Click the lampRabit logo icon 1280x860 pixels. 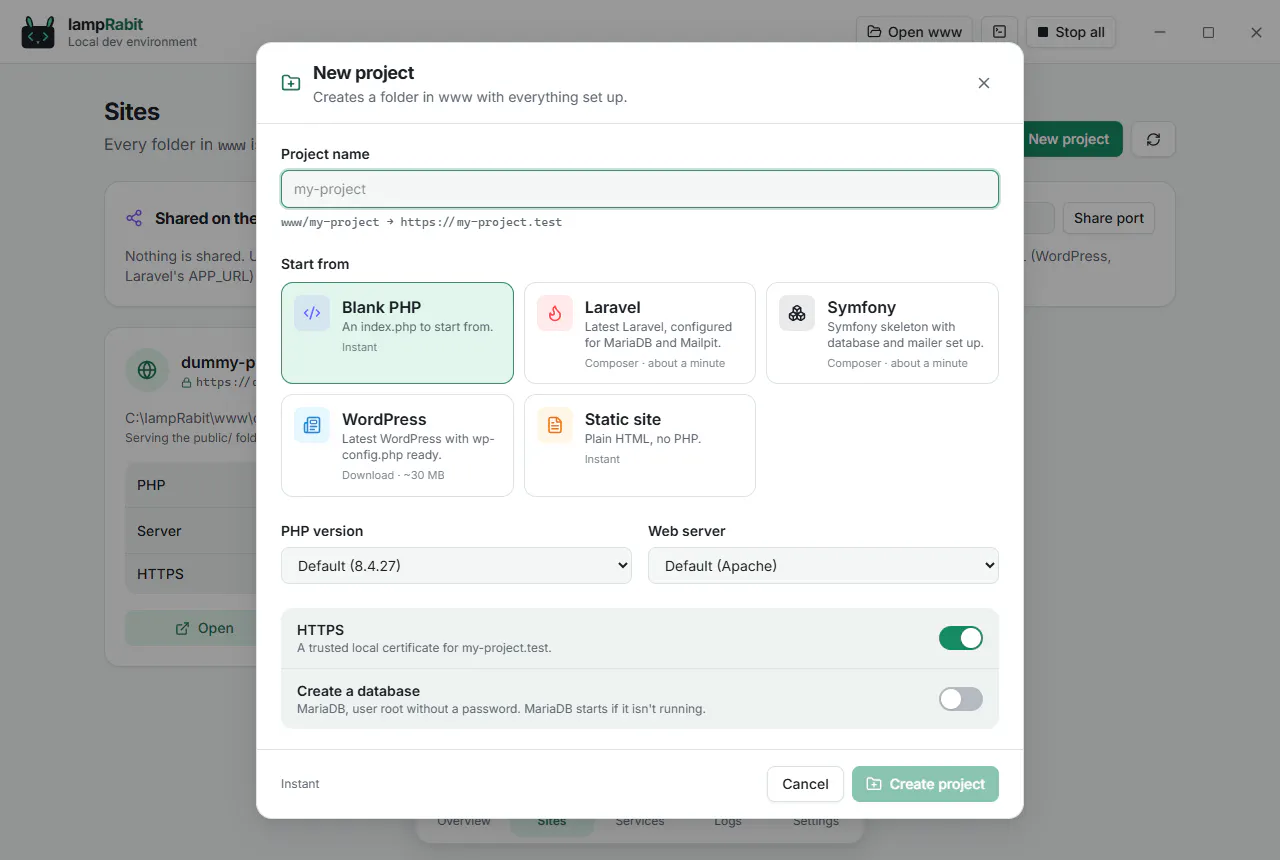[38, 32]
